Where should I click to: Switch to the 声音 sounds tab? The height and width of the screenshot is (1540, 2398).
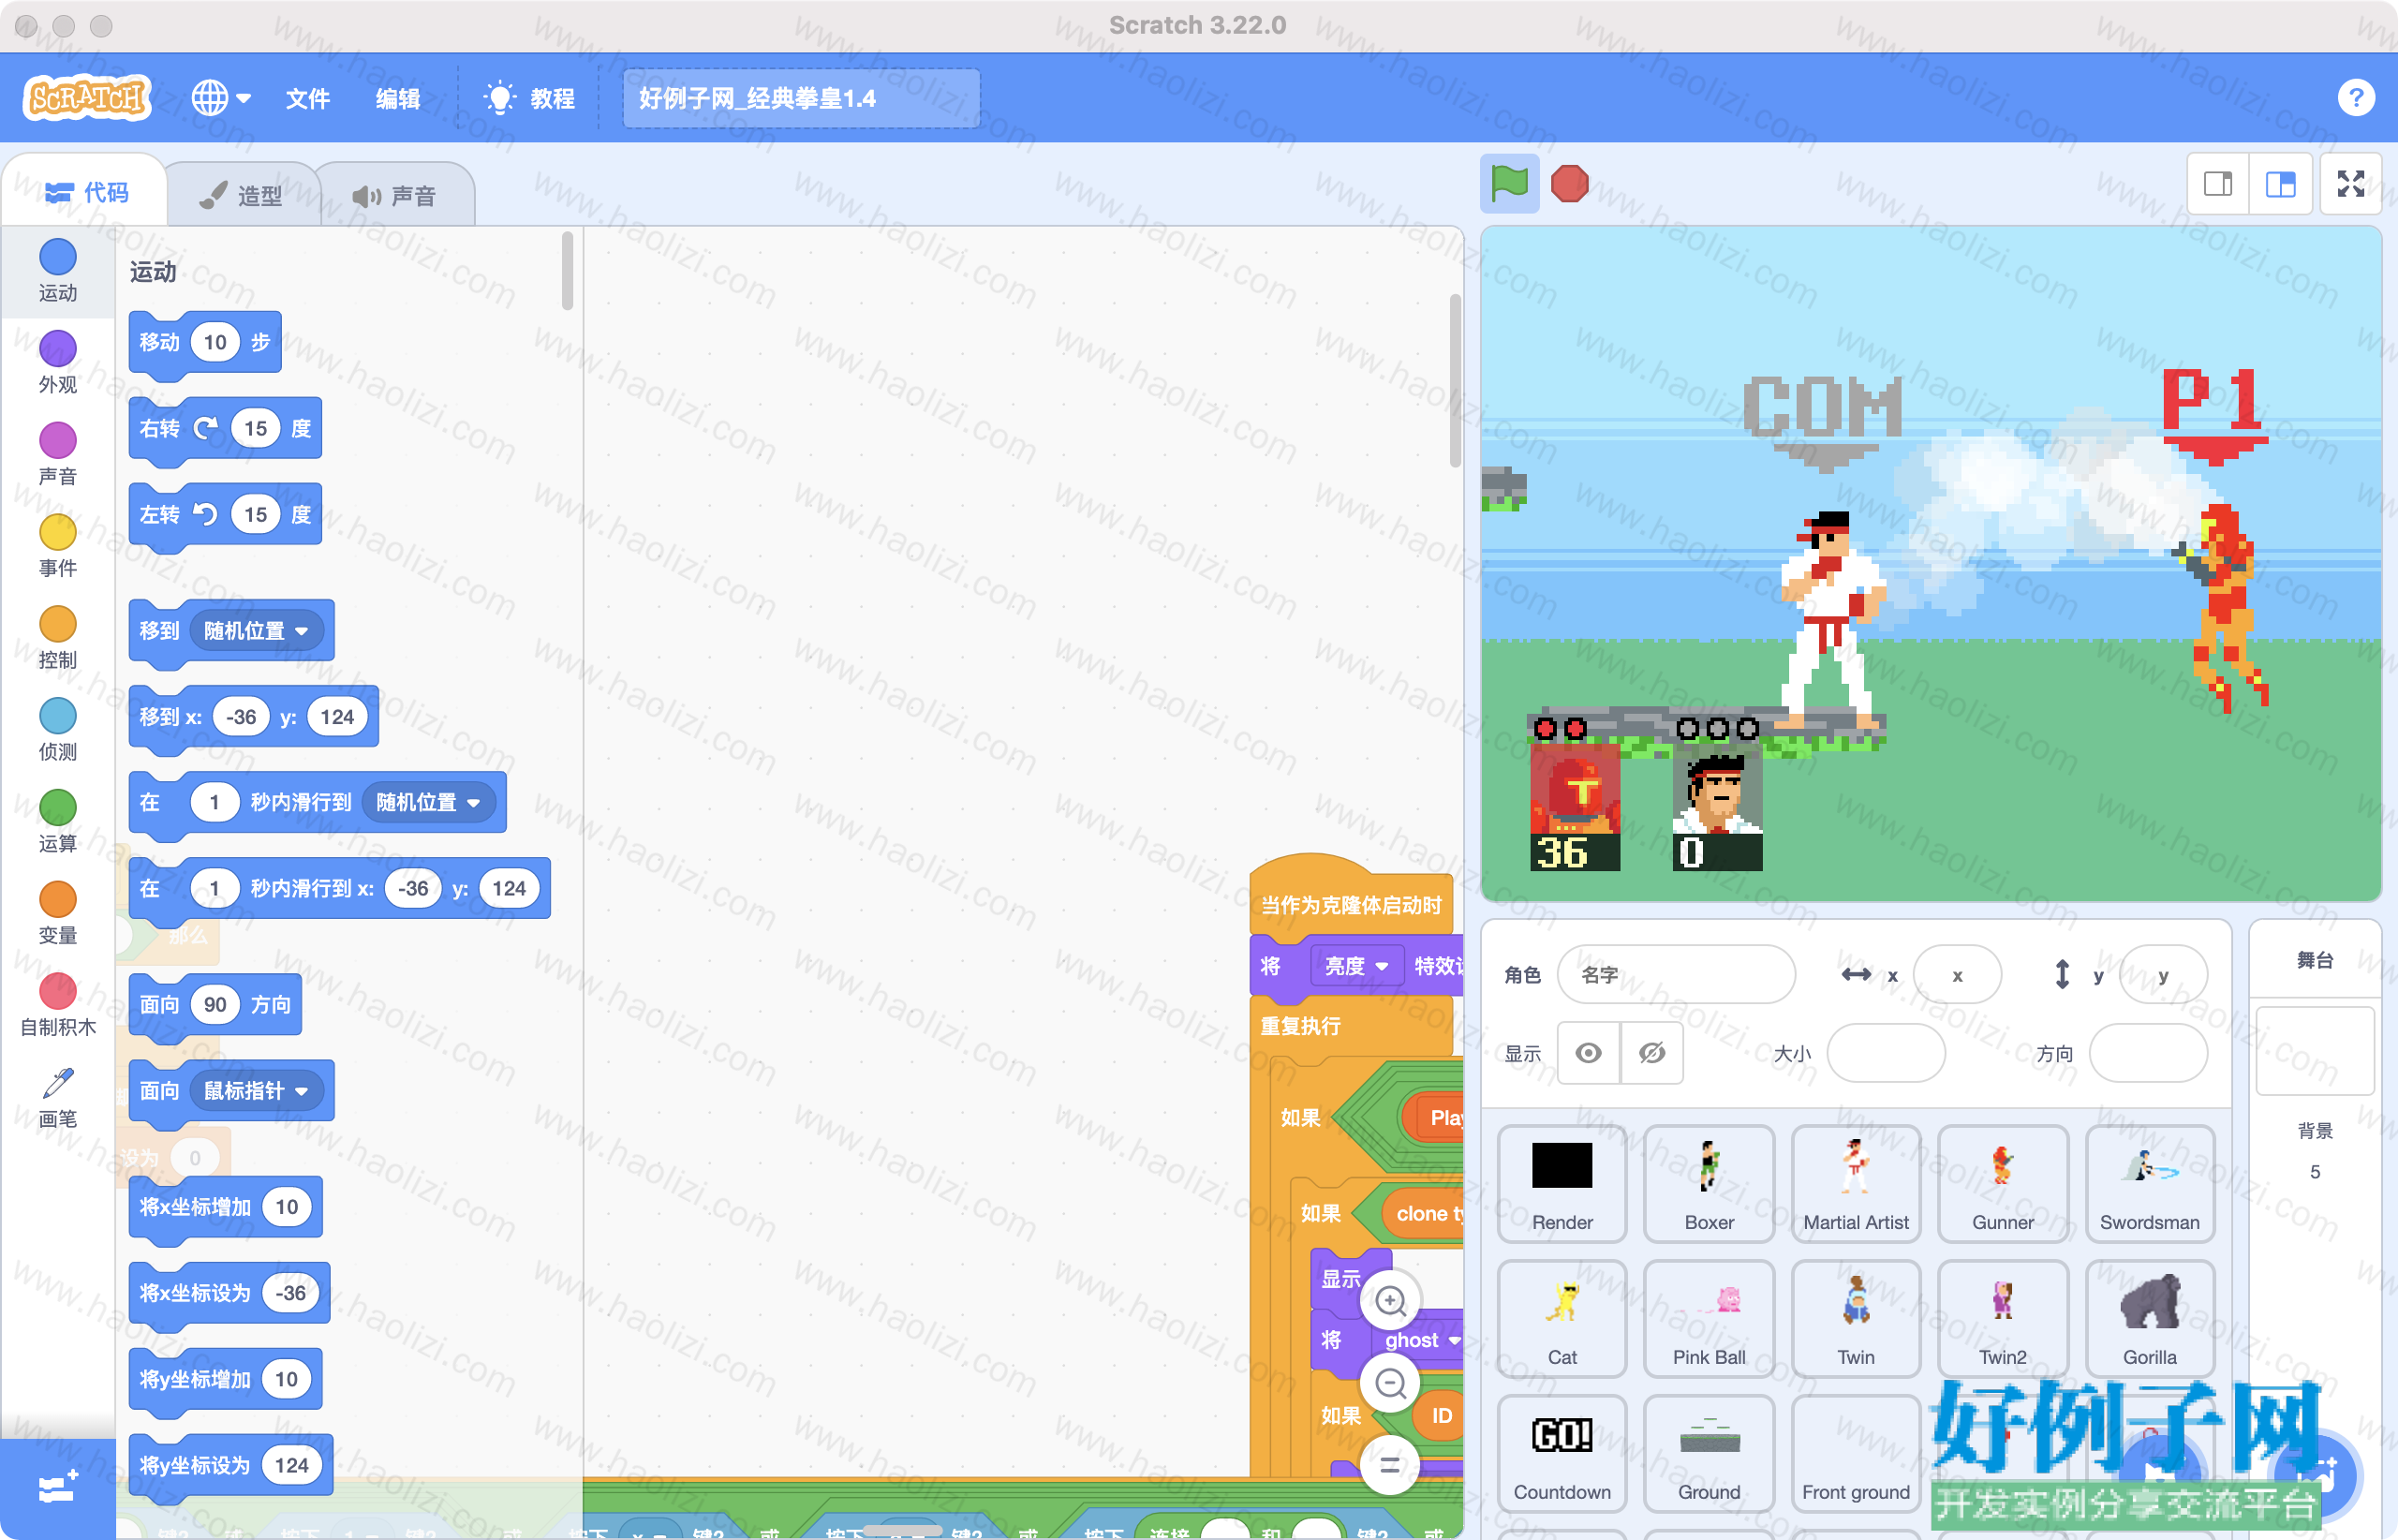coord(394,195)
